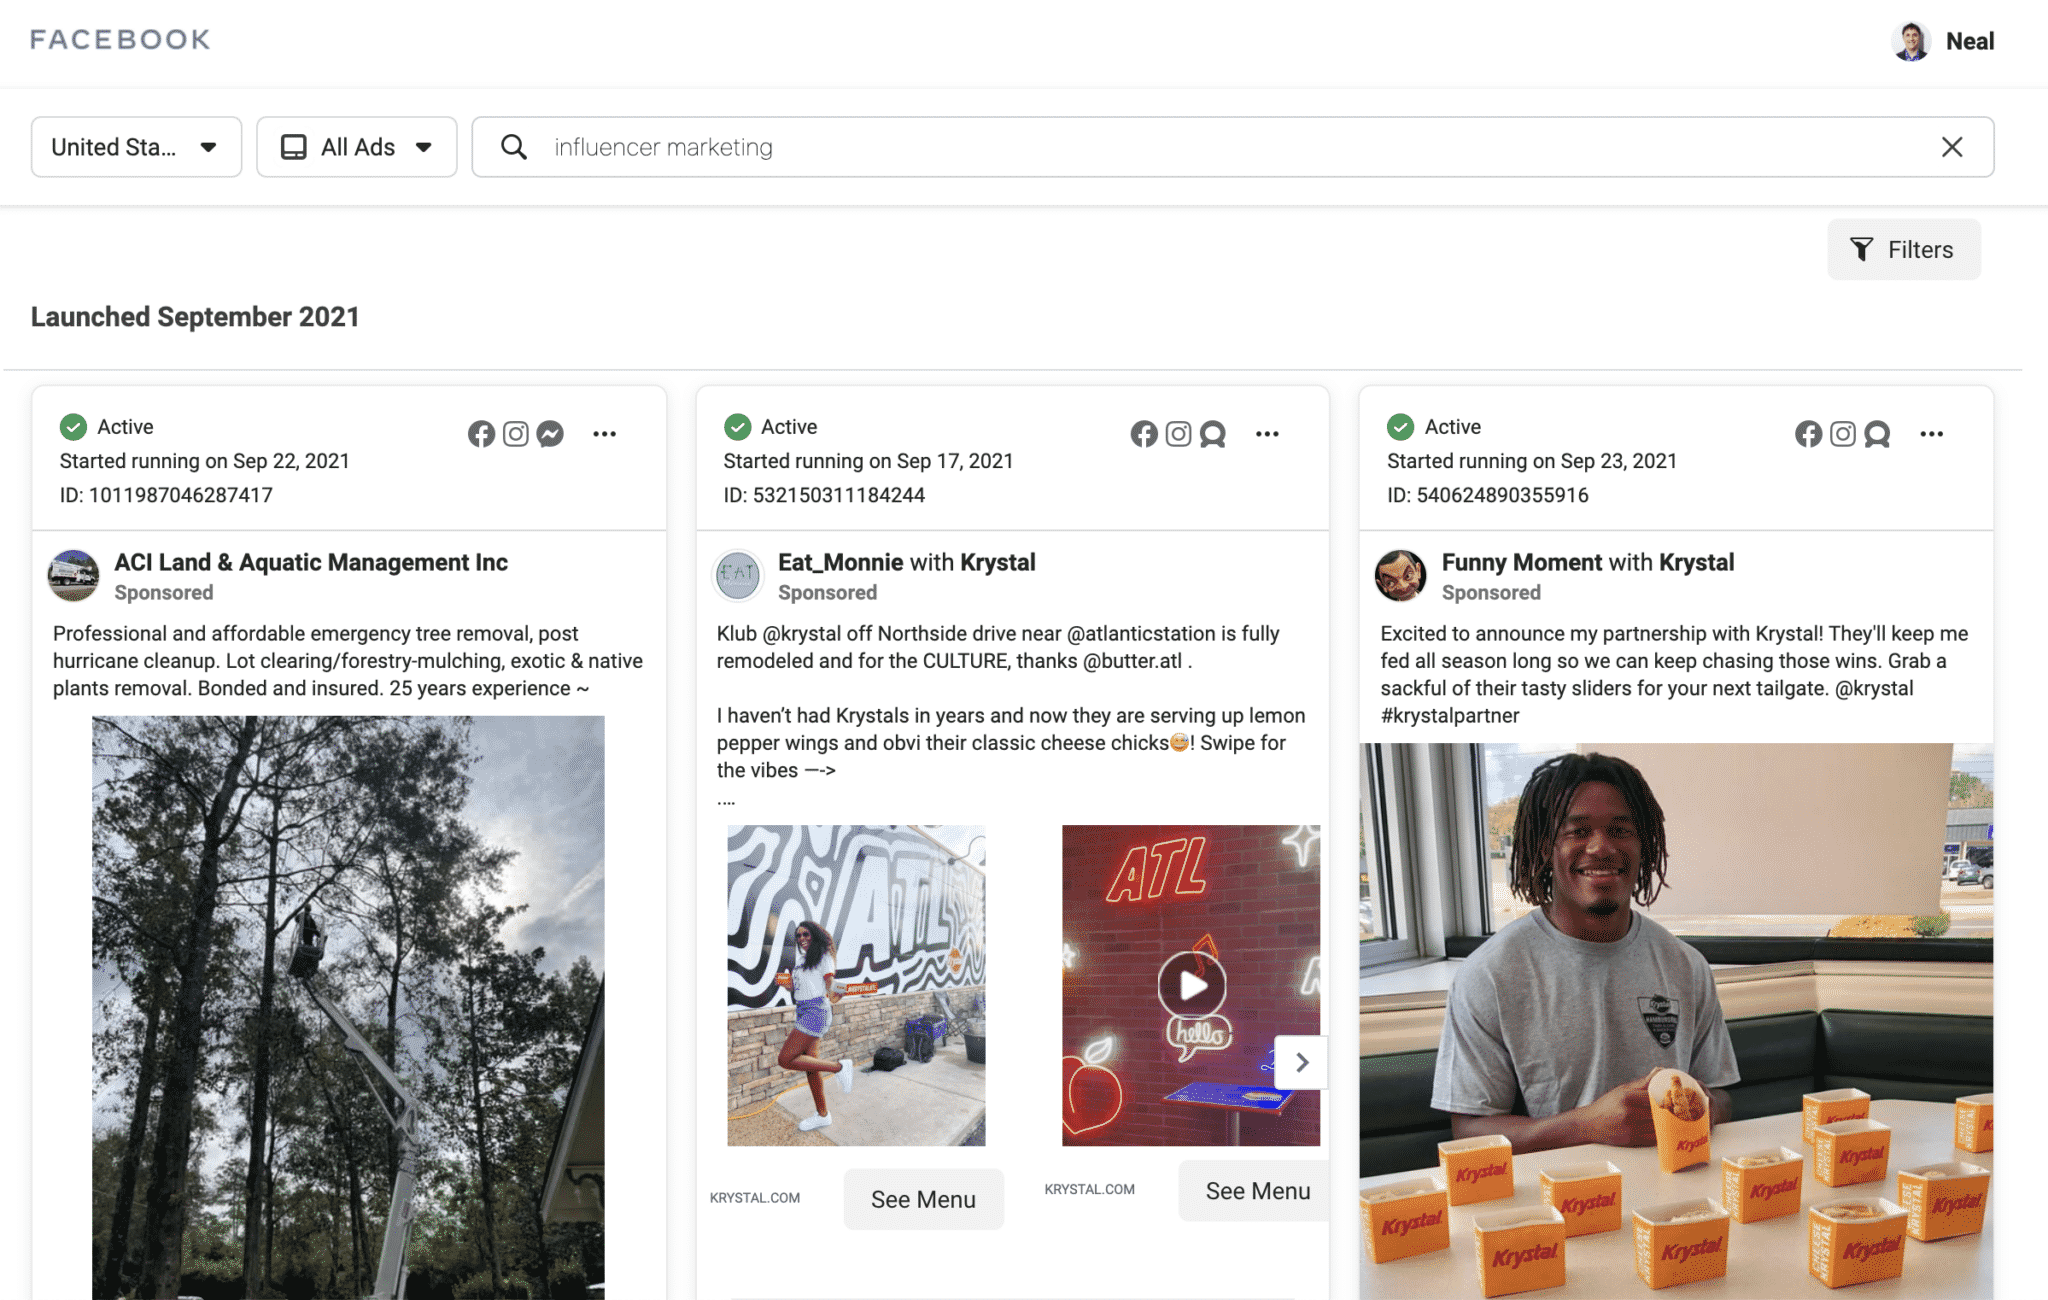Open the United States country dropdown

point(136,147)
